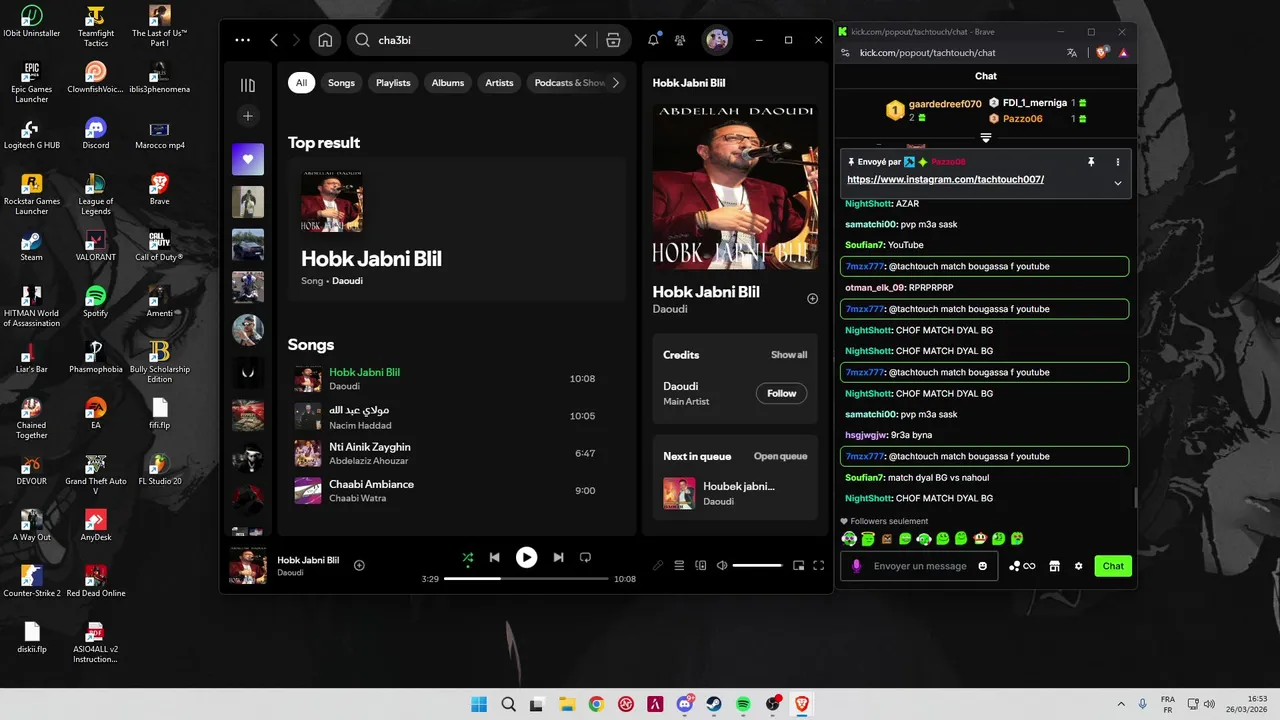The height and width of the screenshot is (720, 1280).
Task: Select Chaabi Ambiance song row
Action: point(456,491)
